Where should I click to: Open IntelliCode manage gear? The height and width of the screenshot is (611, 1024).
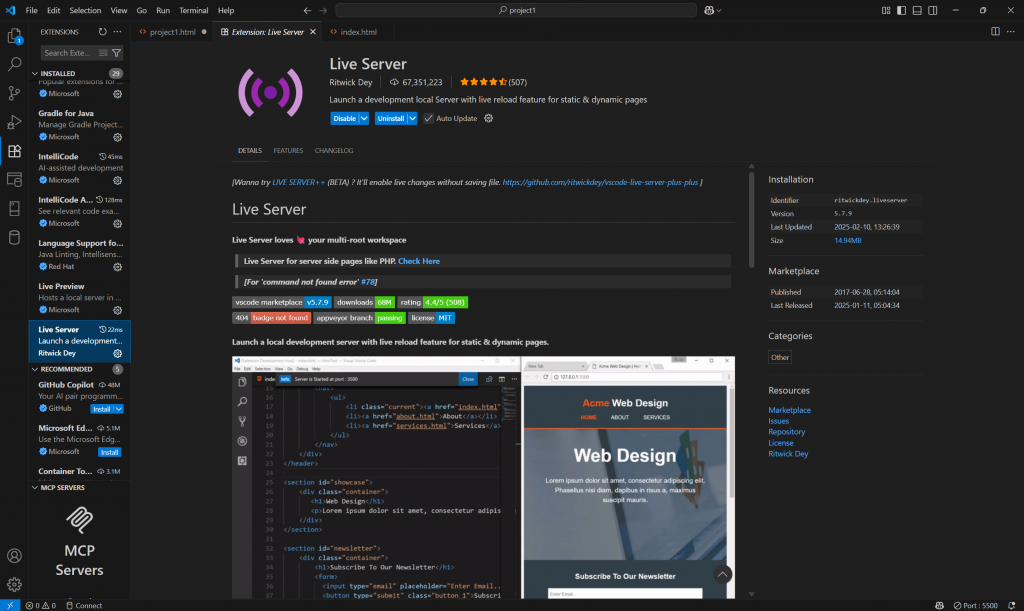118,180
